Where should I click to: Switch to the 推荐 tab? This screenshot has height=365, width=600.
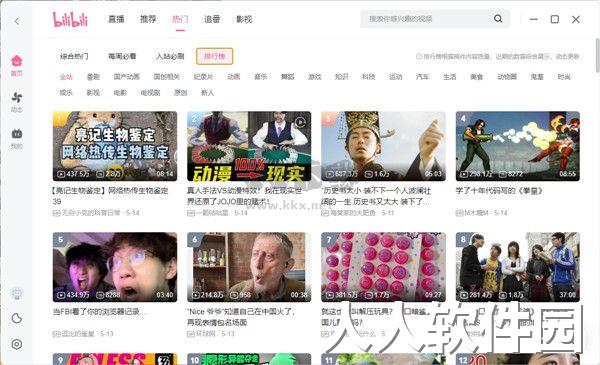[148, 19]
